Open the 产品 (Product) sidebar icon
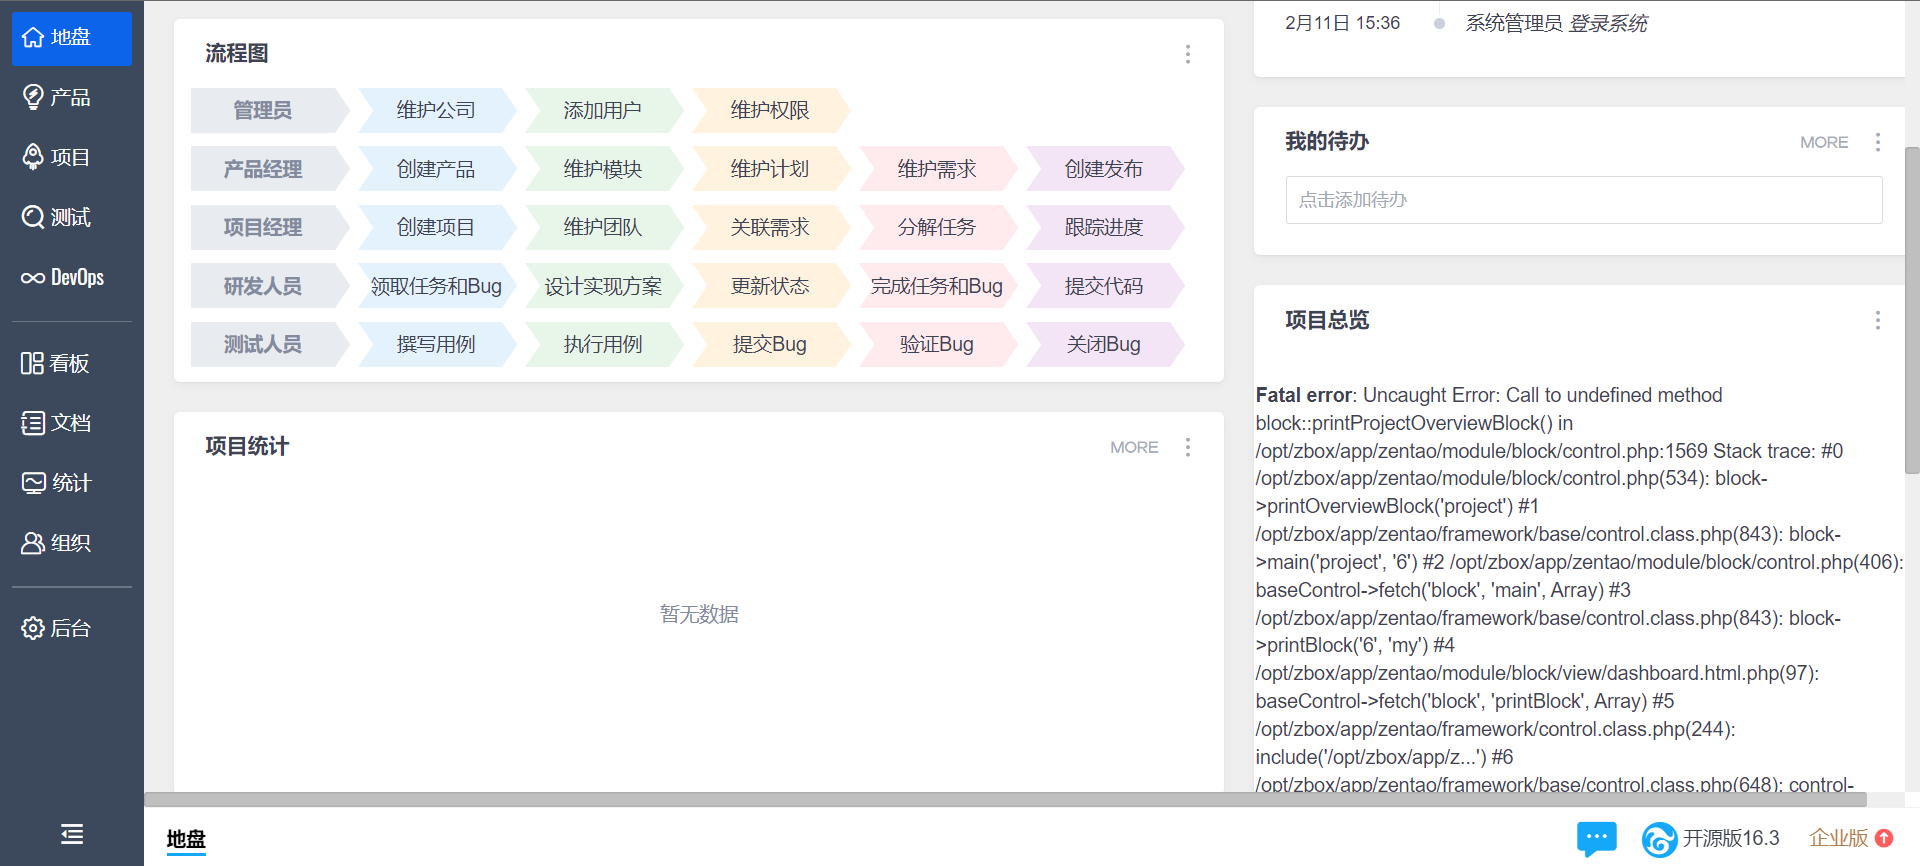The width and height of the screenshot is (1920, 866). click(33, 97)
